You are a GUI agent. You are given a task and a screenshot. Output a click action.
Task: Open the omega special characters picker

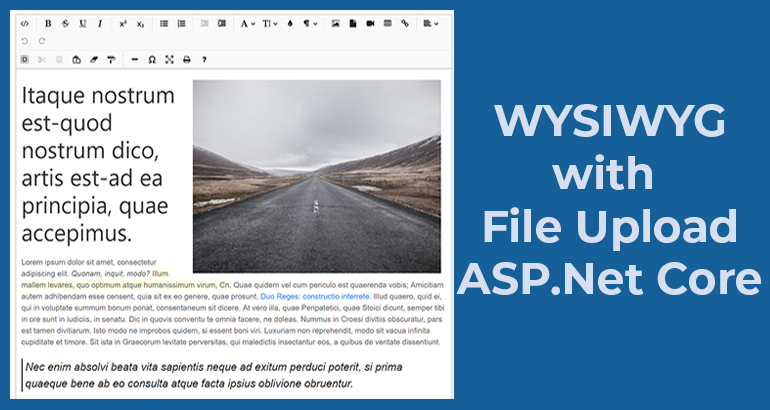tap(152, 59)
